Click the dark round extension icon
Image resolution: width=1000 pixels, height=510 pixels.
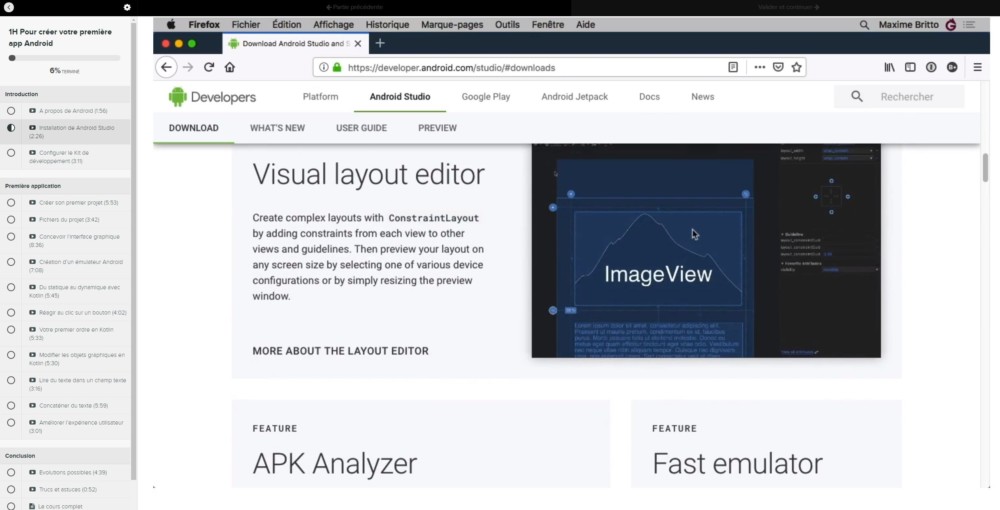[x=952, y=67]
